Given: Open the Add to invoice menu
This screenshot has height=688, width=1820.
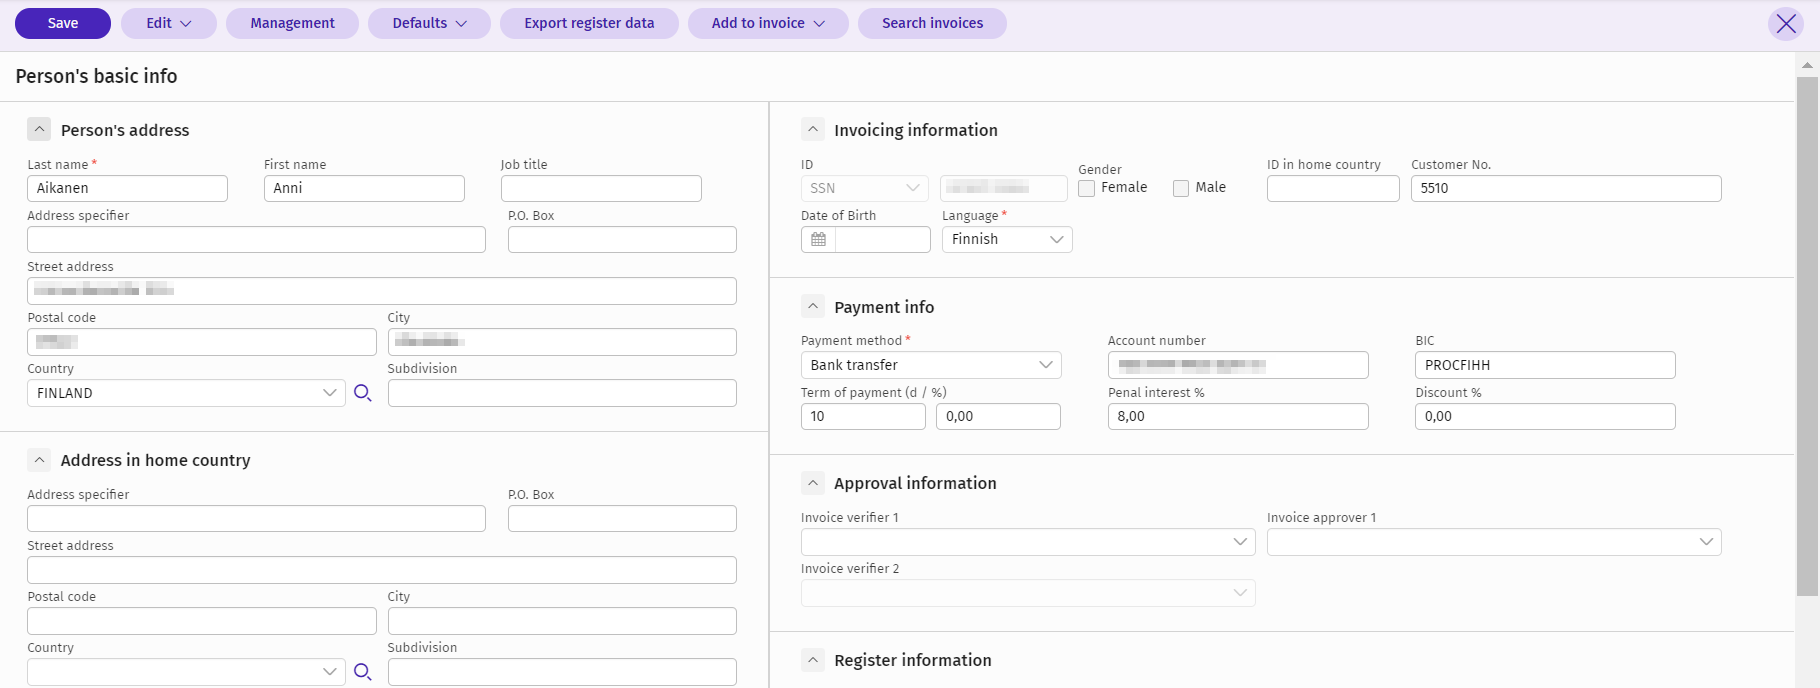Looking at the screenshot, I should pyautogui.click(x=767, y=23).
